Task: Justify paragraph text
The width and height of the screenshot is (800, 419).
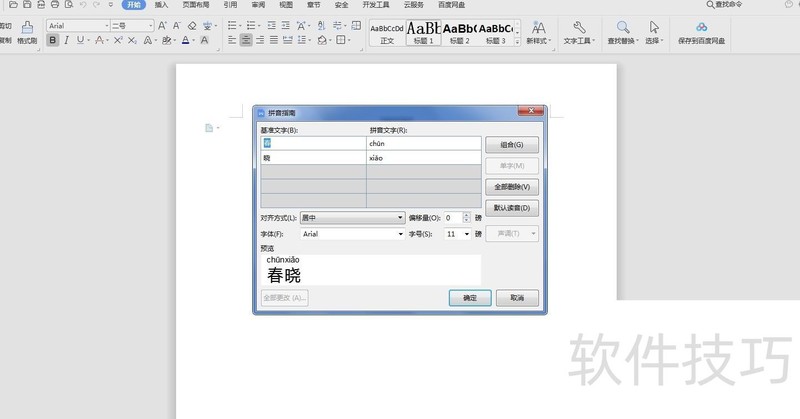Action: (x=274, y=40)
